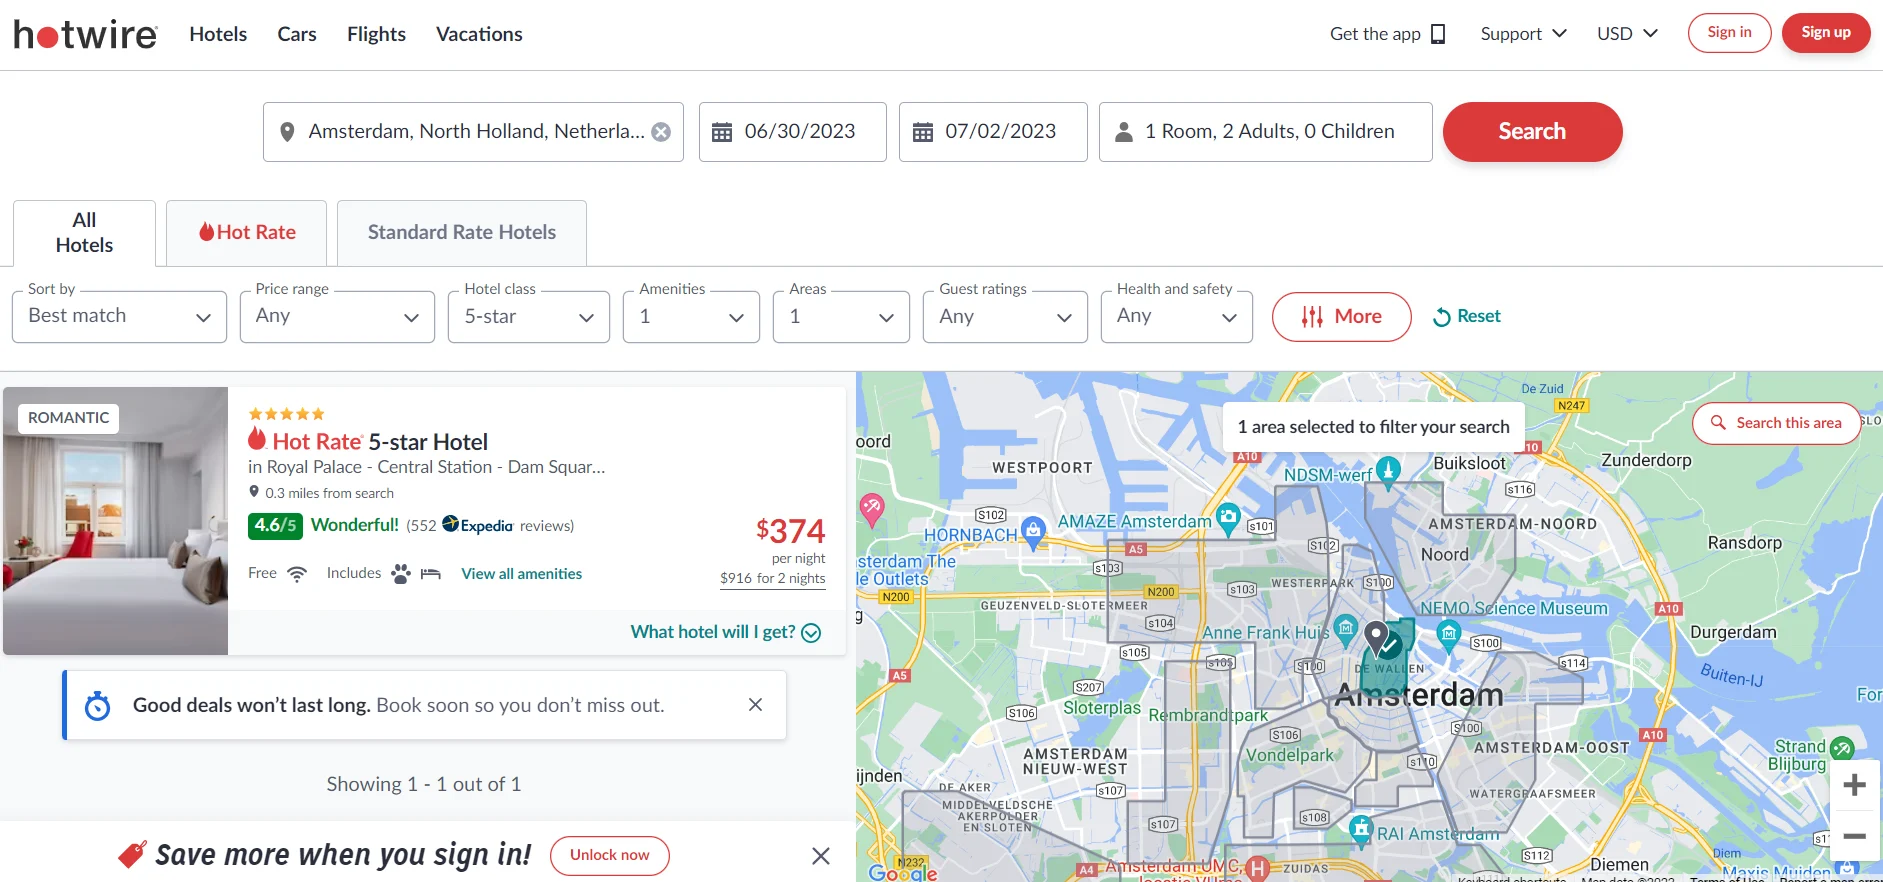Click the Get the app phone icon
Screen dimensions: 1883x882
1438,34
